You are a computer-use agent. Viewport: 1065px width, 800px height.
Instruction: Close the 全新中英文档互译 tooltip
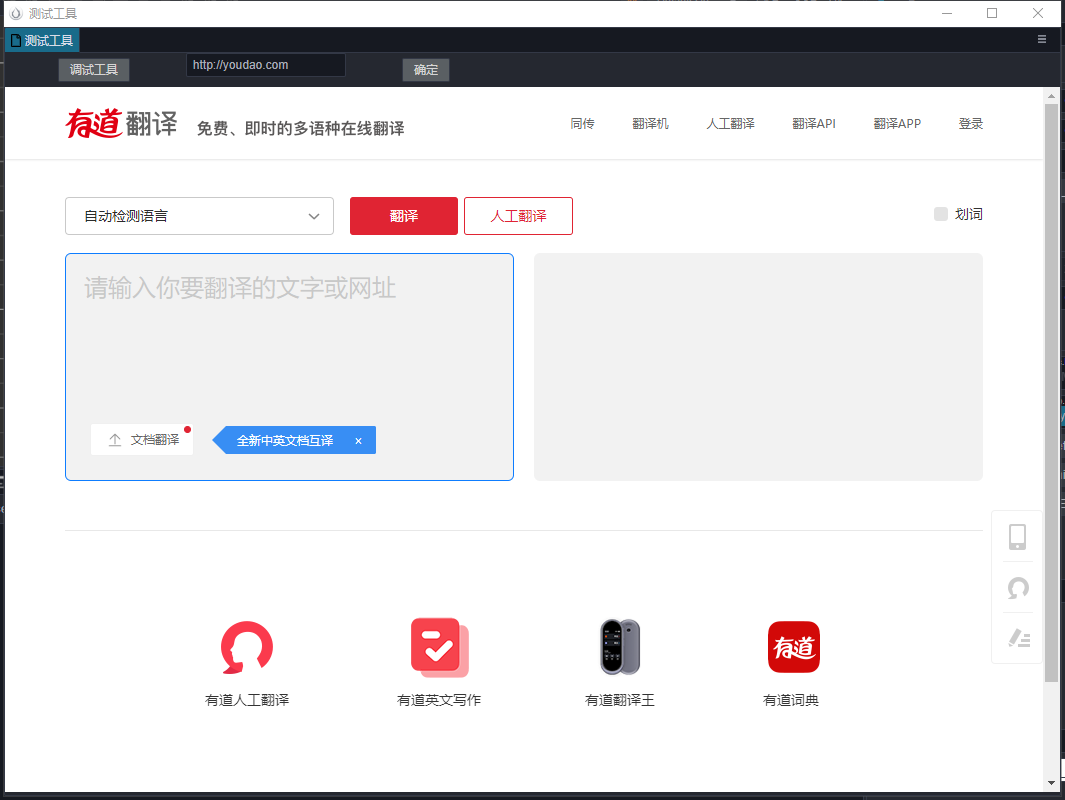[359, 441]
